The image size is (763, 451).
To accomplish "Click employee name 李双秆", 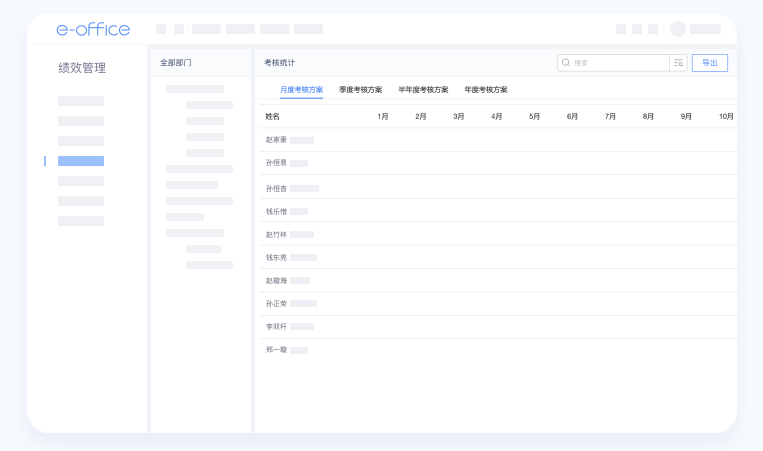I will click(276, 326).
